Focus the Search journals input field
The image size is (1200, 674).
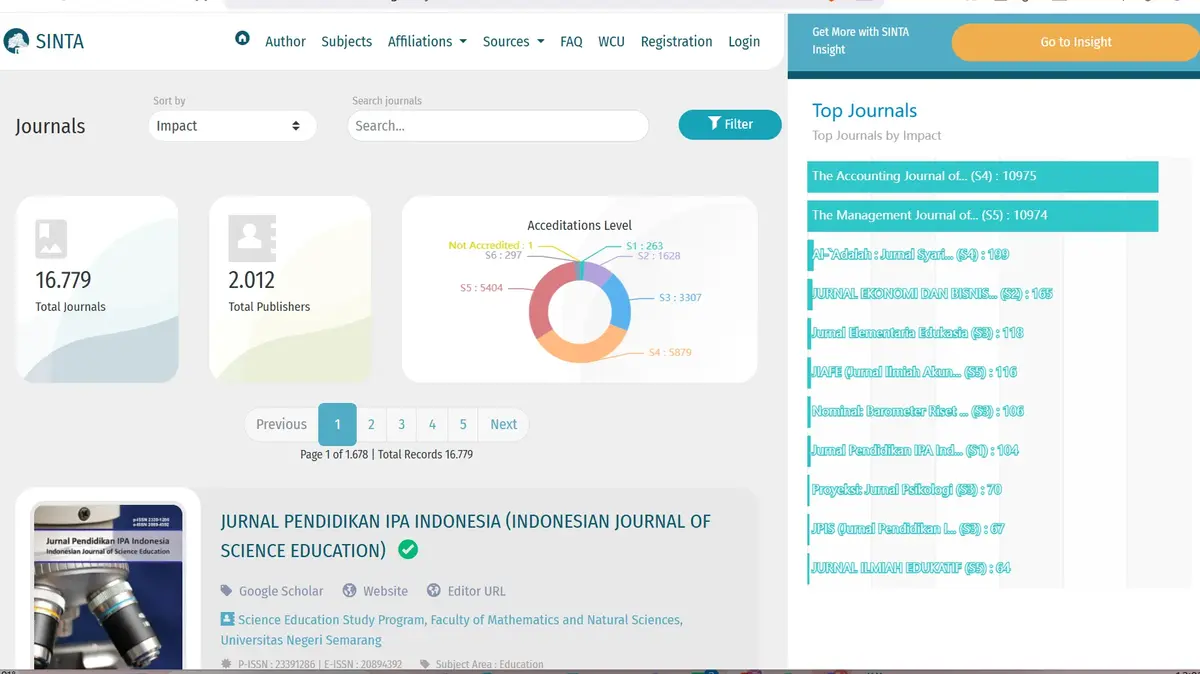498,126
